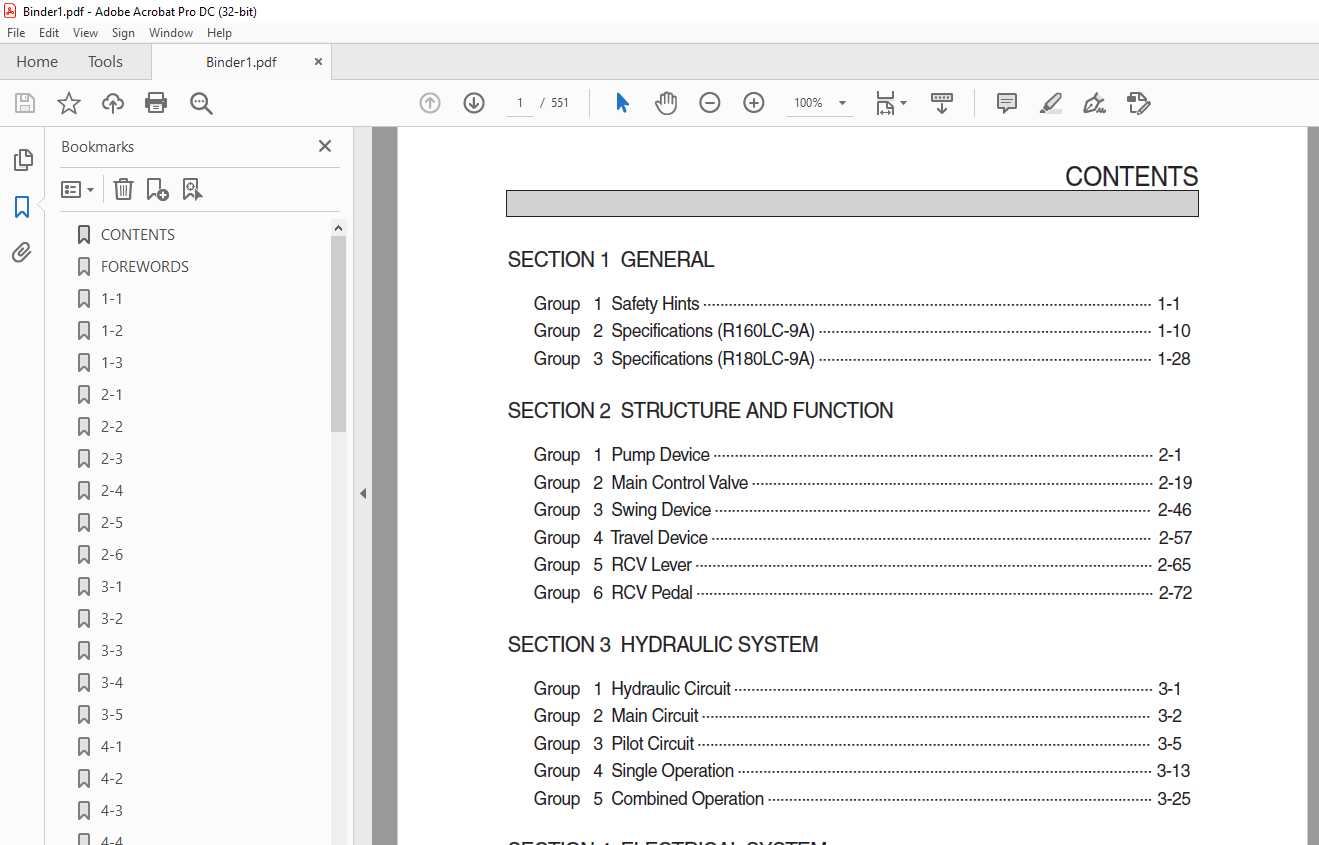The height and width of the screenshot is (845, 1319).
Task: Open bookmark 2-6
Action: pyautogui.click(x=112, y=555)
